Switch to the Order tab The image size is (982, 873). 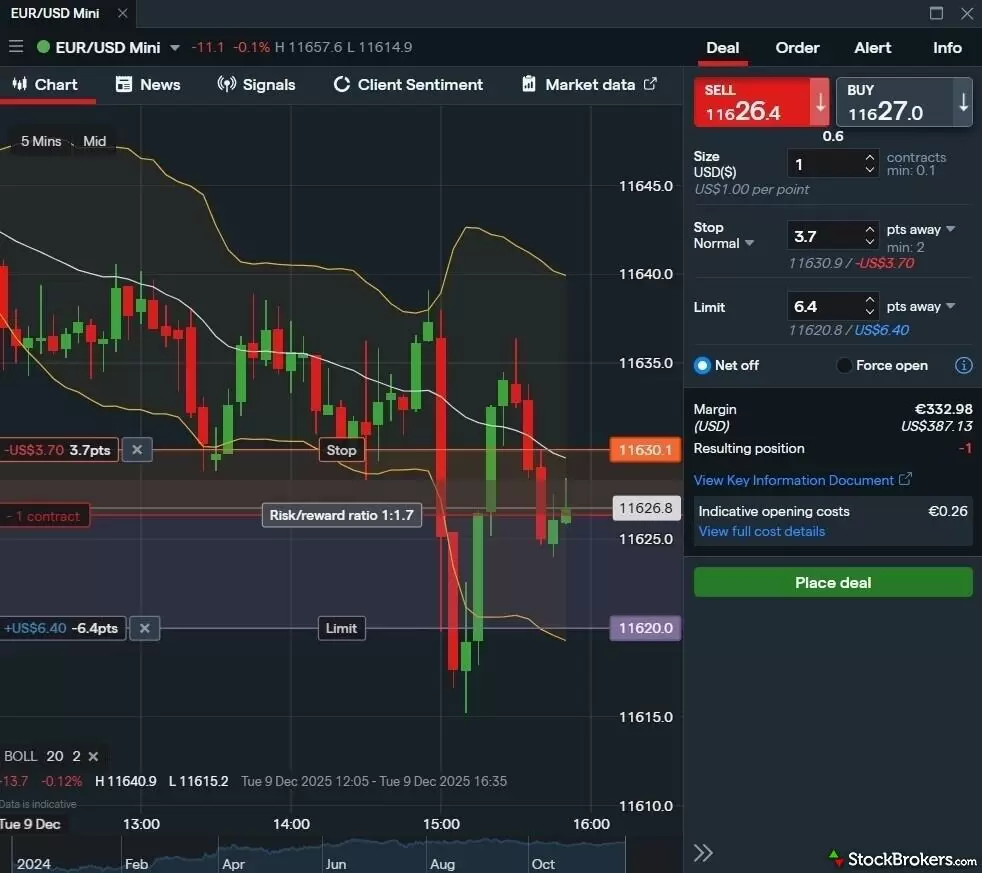797,48
